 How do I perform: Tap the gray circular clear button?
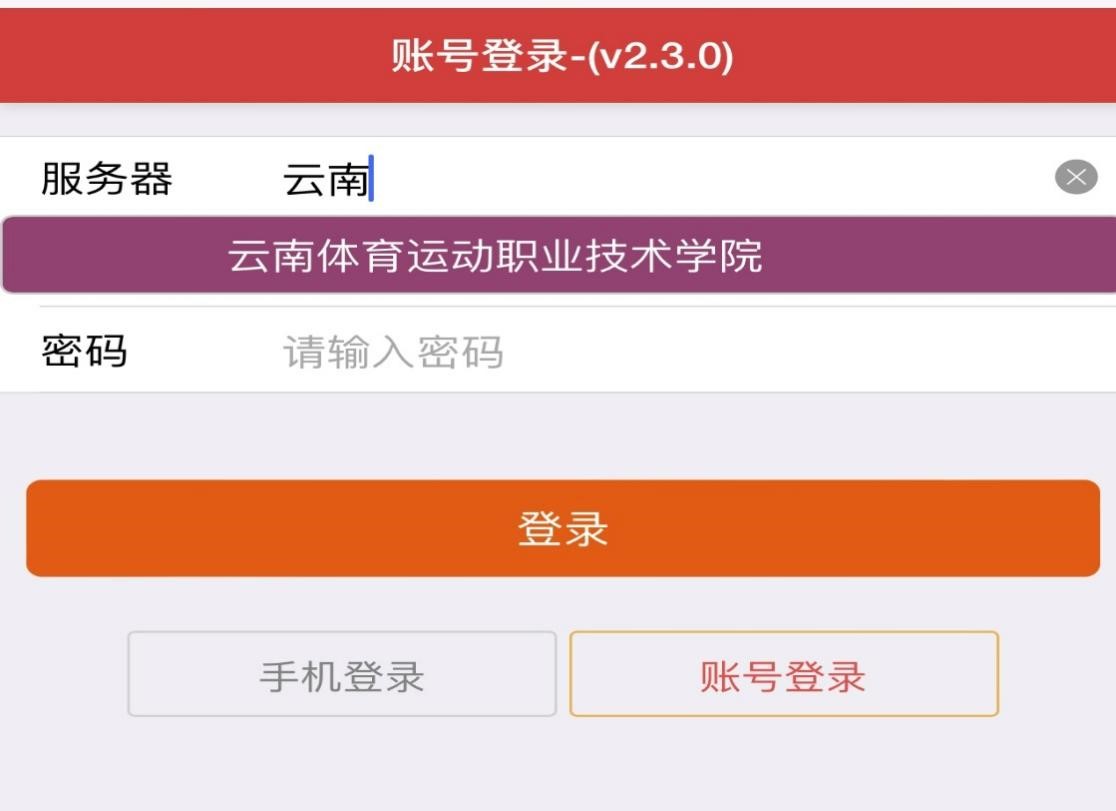(1076, 179)
